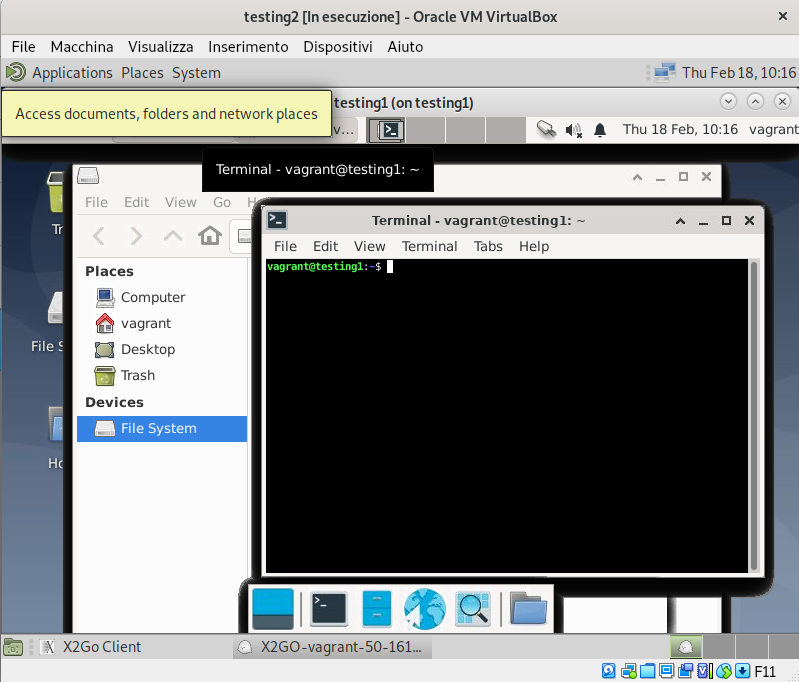Launch File Manager cabinet icon in dock

tap(377, 609)
